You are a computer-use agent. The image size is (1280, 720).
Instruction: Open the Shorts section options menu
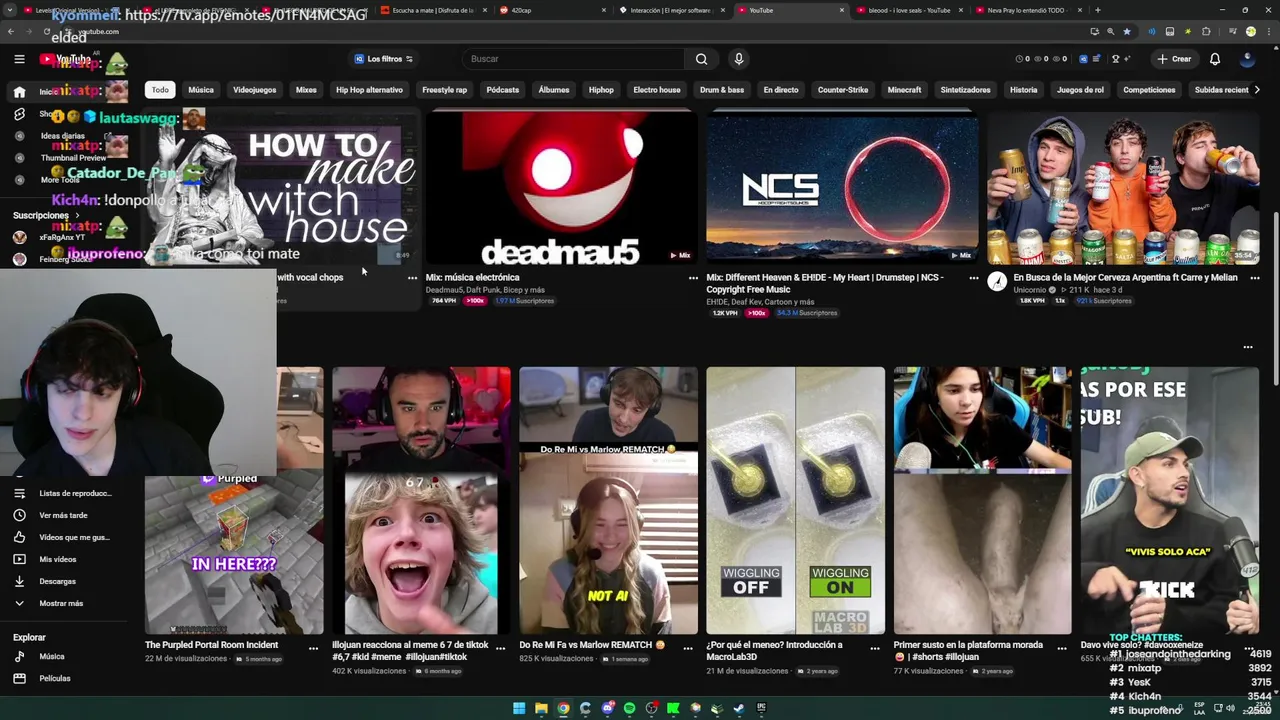1248,347
